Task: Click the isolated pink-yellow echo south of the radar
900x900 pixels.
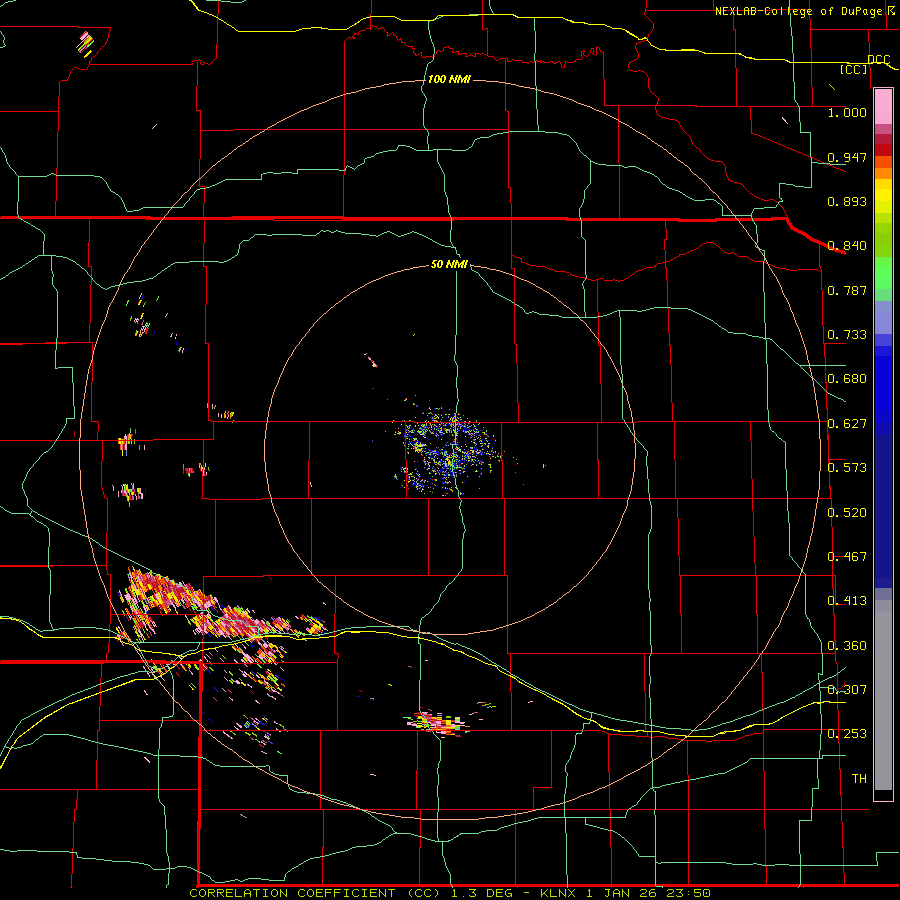Action: coord(437,723)
